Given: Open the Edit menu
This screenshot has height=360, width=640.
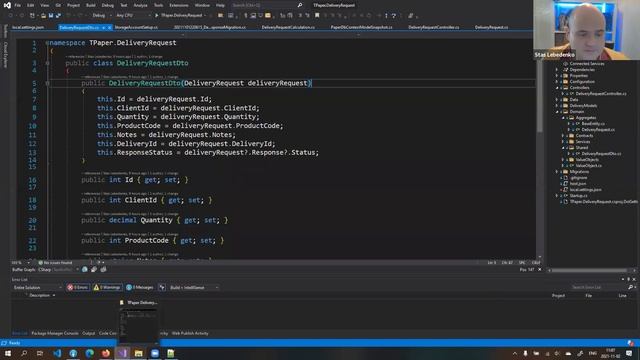Looking at the screenshot, I should [x=31, y=5].
